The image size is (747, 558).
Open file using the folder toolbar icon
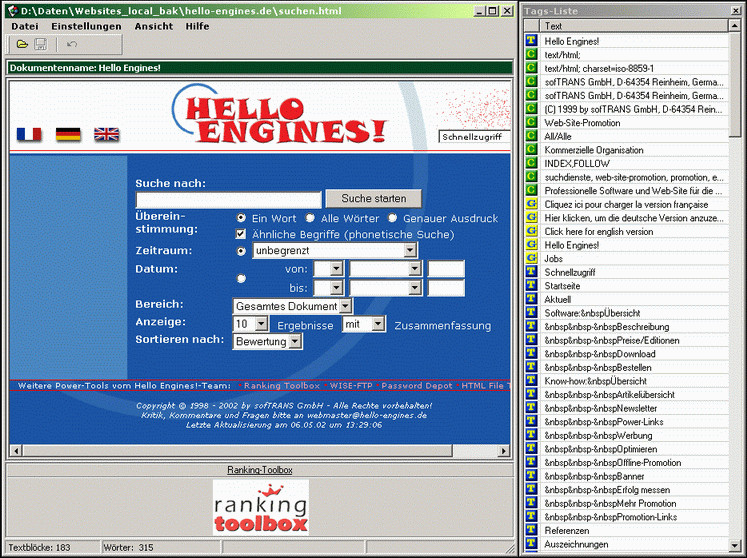pyautogui.click(x=22, y=44)
